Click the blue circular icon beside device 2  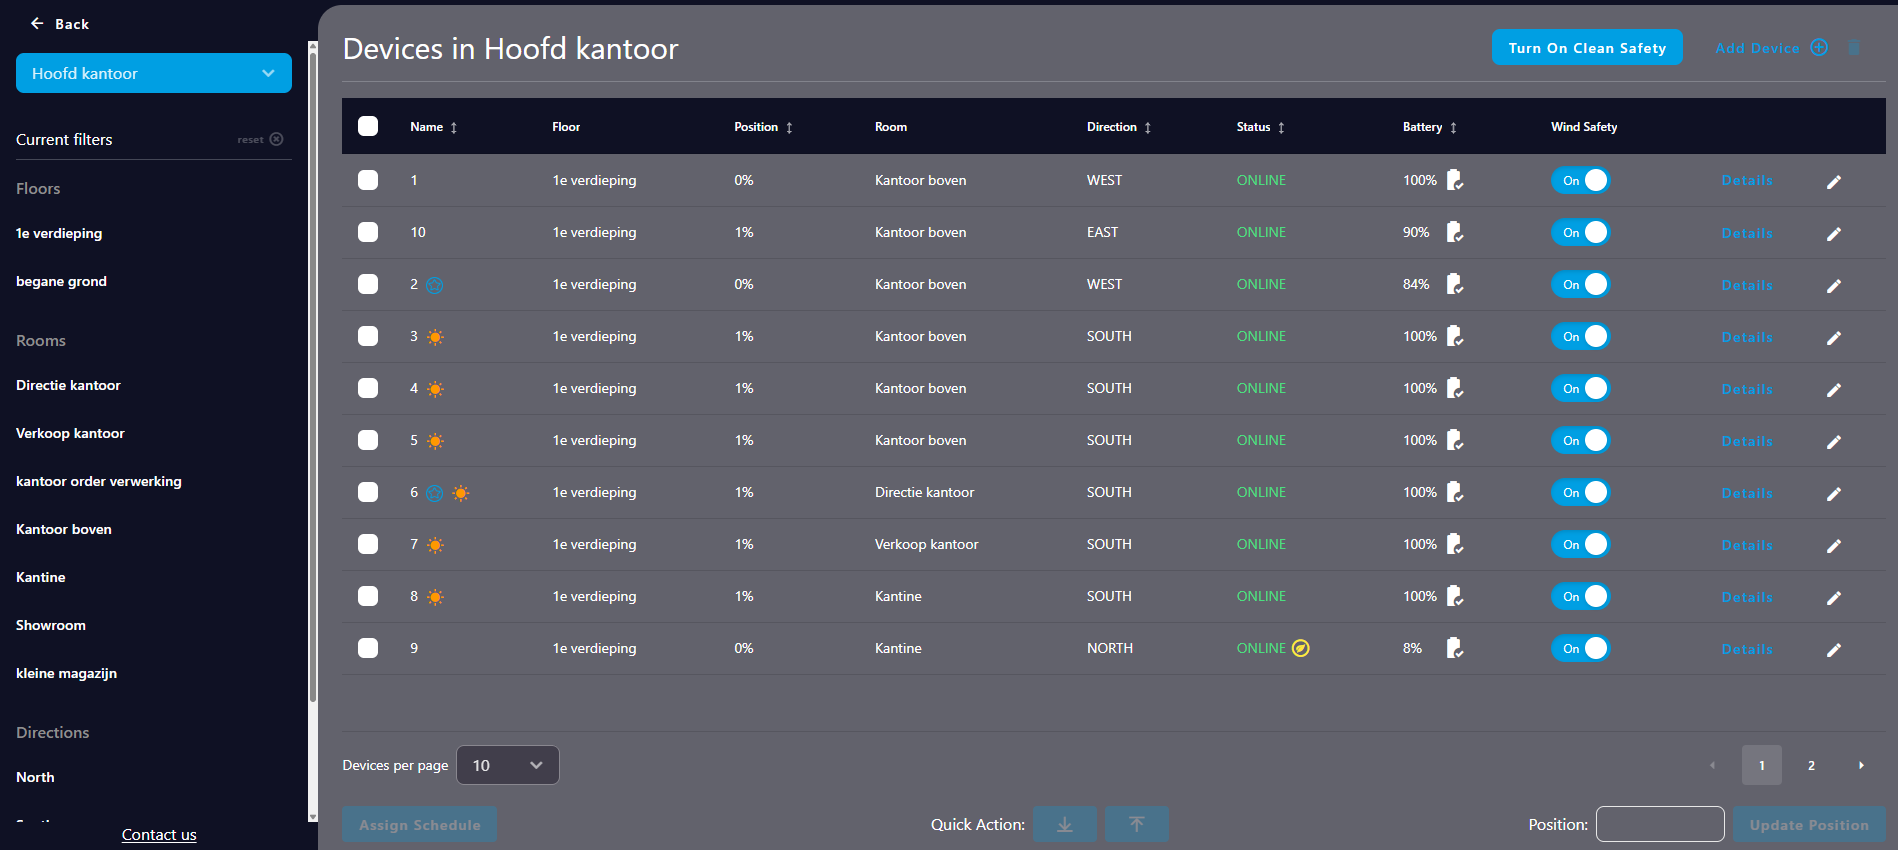tap(434, 285)
